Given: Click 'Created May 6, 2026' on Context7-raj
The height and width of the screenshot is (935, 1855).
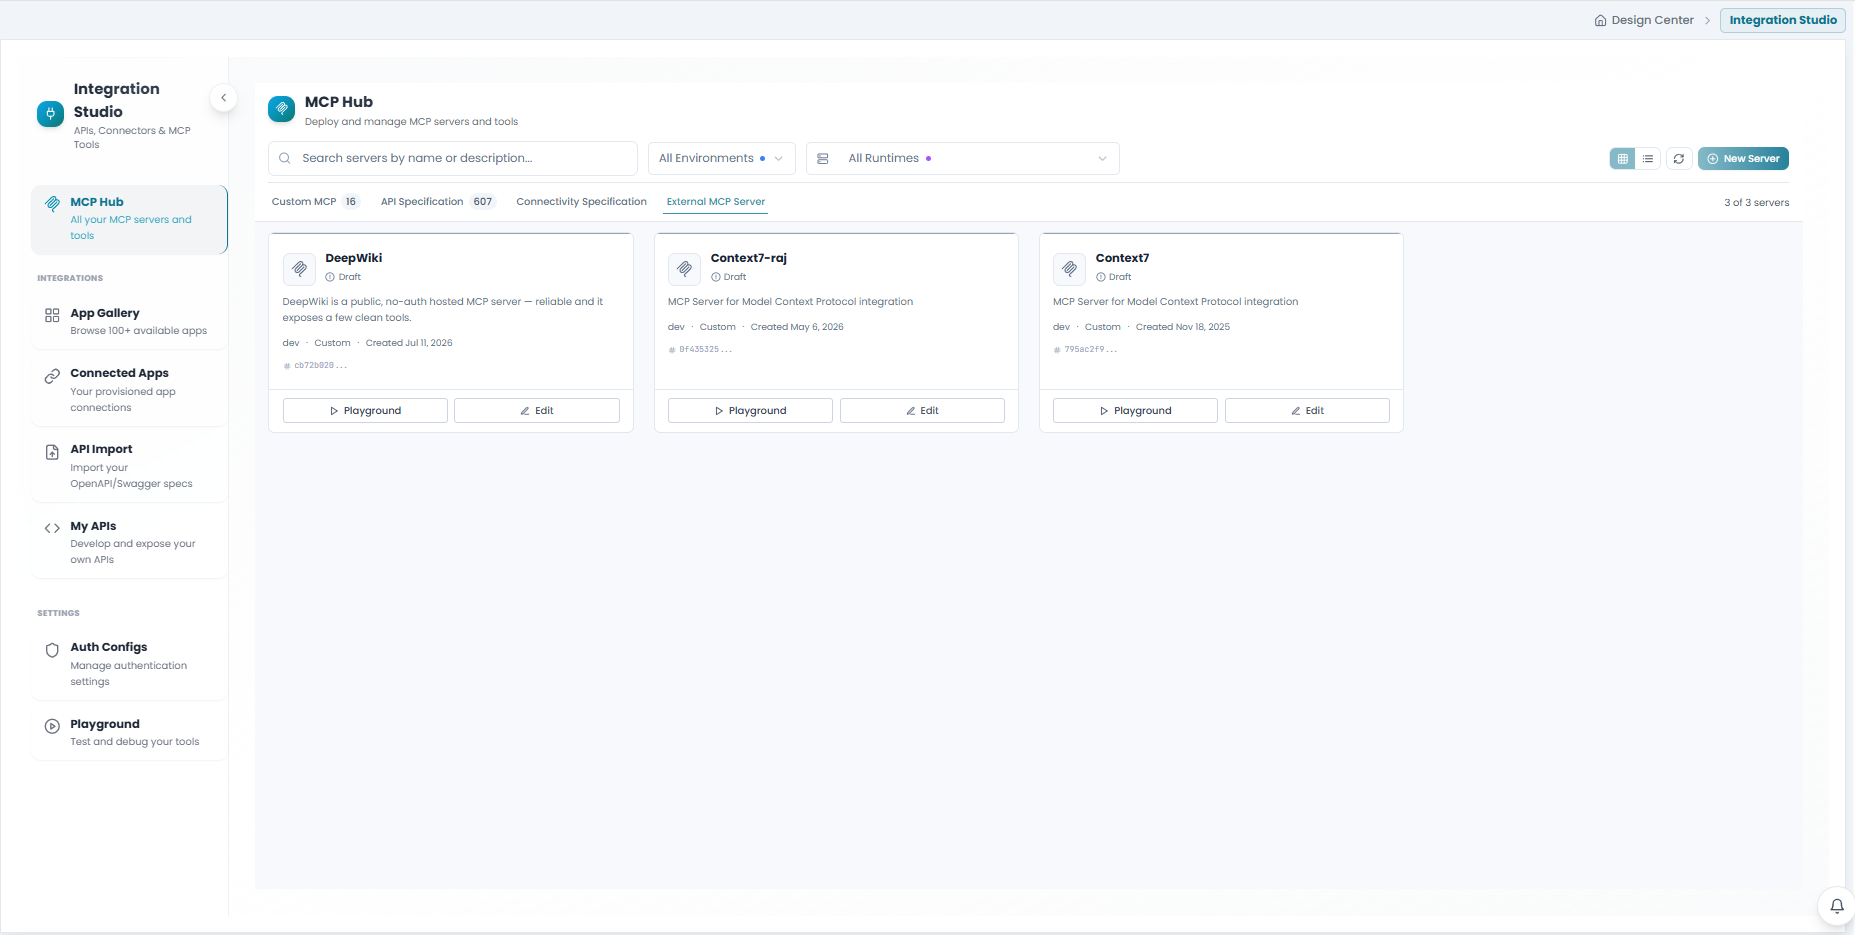Looking at the screenshot, I should click(797, 327).
